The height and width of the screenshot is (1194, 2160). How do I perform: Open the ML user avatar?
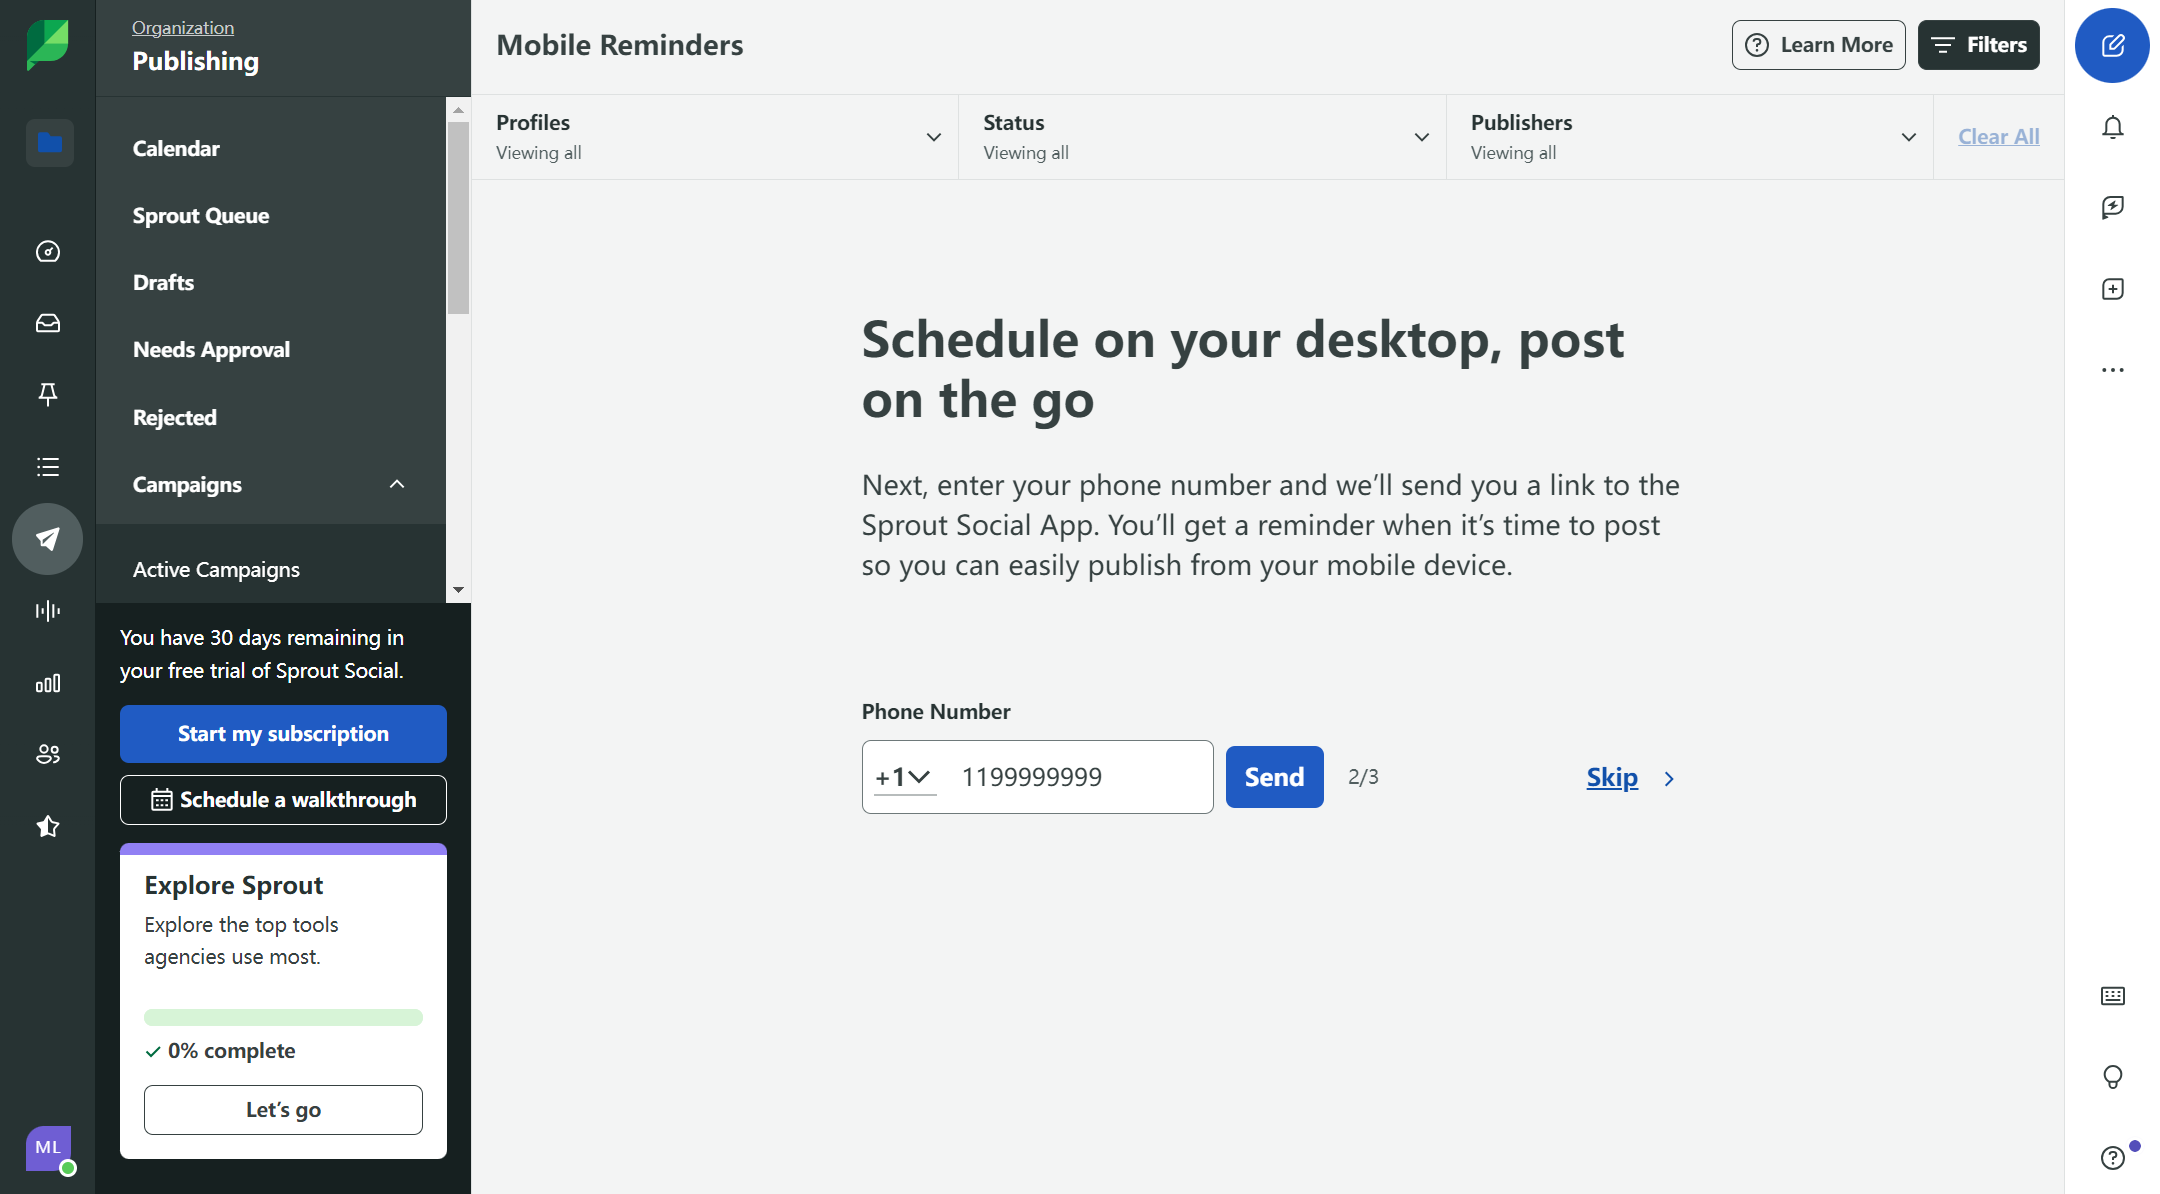[49, 1148]
